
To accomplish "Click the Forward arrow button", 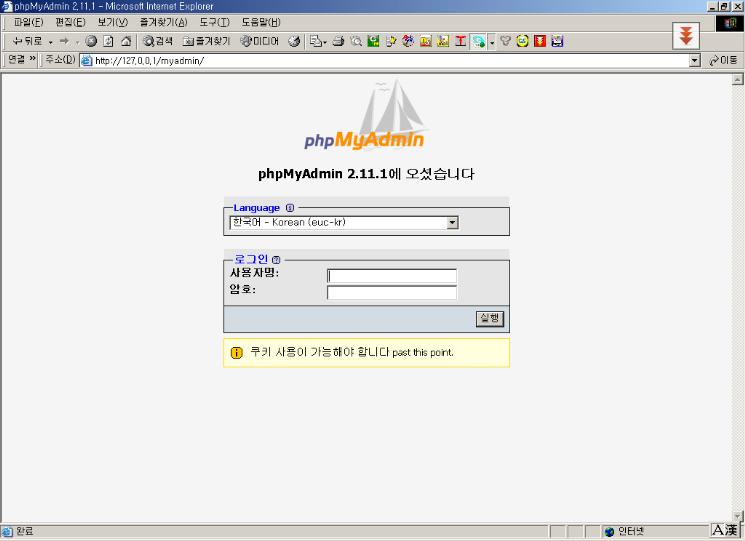I will pos(64,41).
